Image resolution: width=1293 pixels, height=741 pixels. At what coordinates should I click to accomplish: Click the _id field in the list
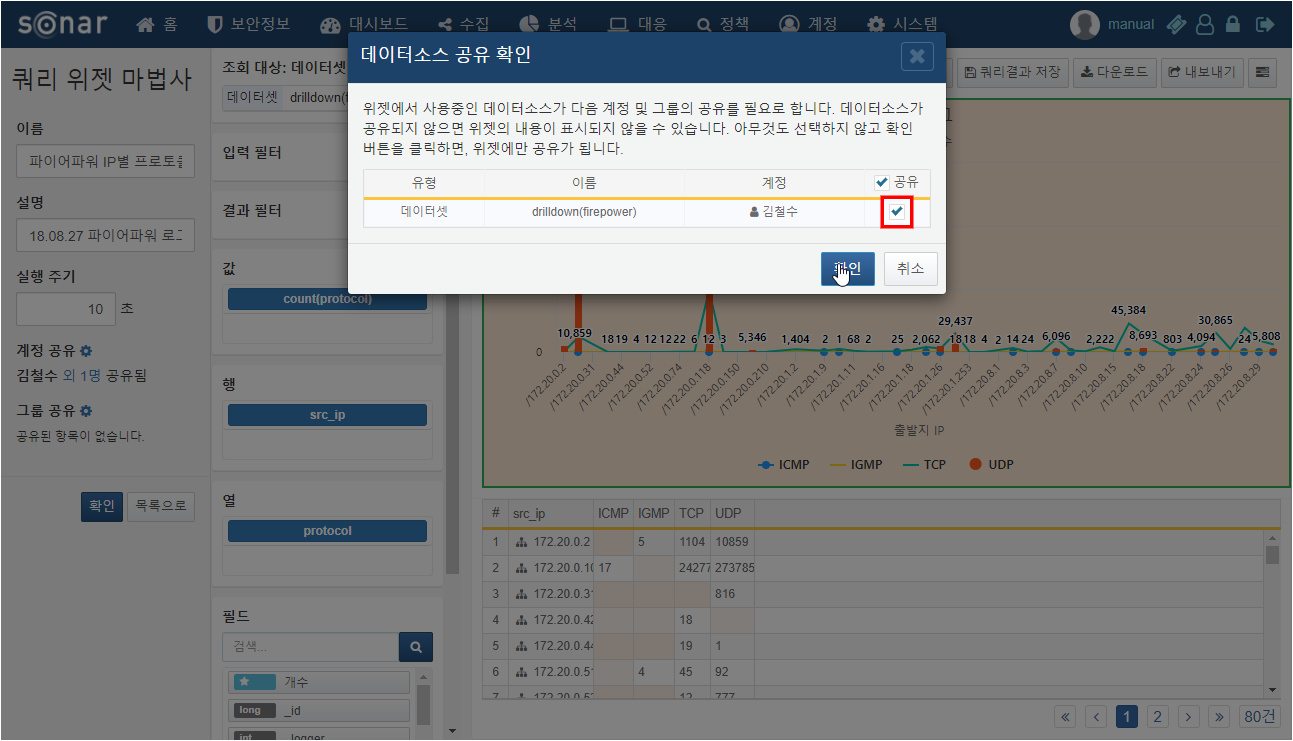[x=320, y=710]
